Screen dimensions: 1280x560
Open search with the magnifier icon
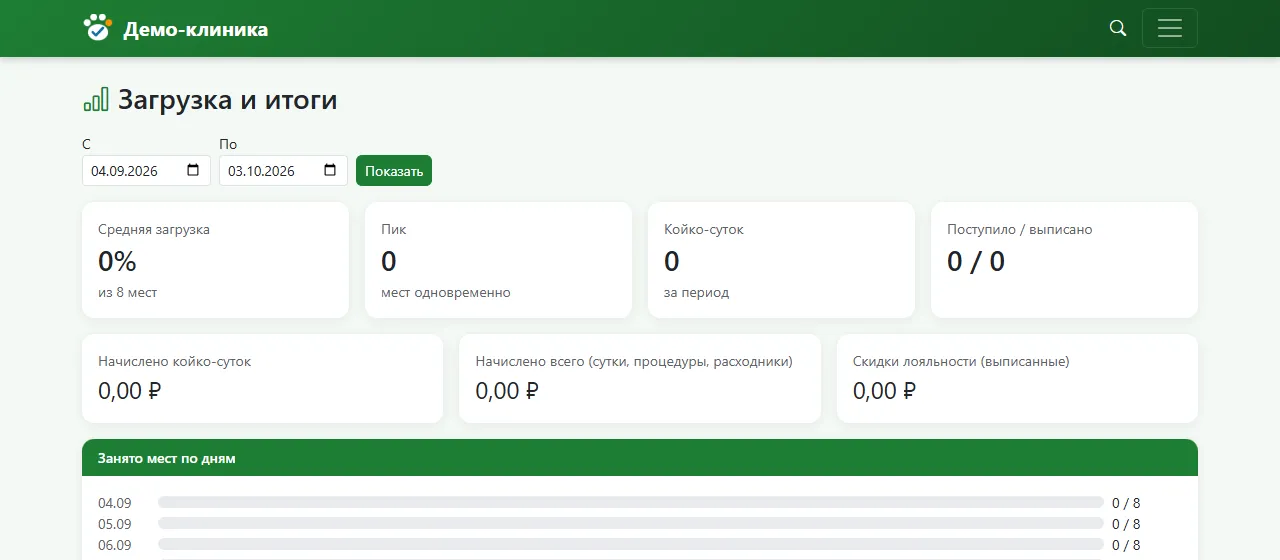[x=1118, y=28]
